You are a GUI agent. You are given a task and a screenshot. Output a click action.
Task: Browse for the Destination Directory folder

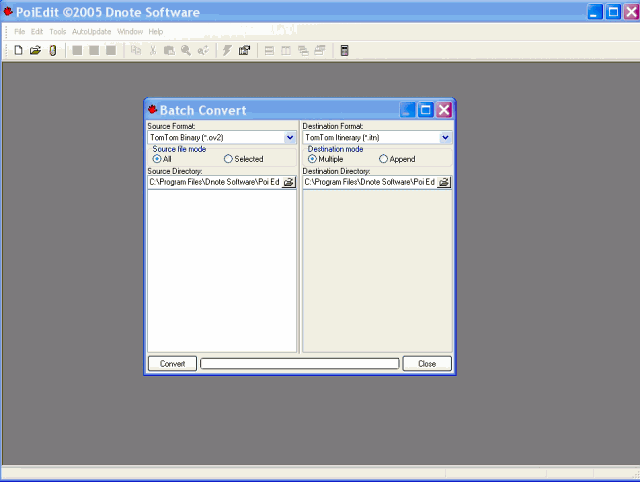444,182
